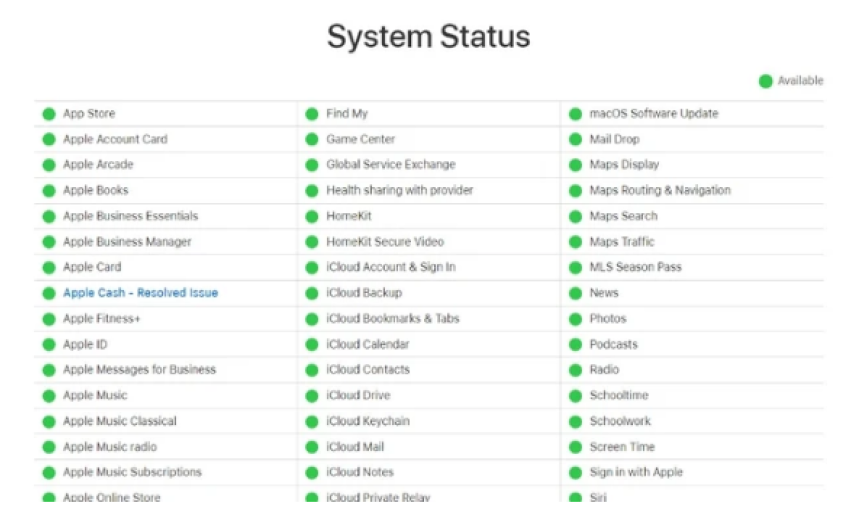Click the Global Service Exchange item
The image size is (850, 512).
pyautogui.click(x=391, y=164)
